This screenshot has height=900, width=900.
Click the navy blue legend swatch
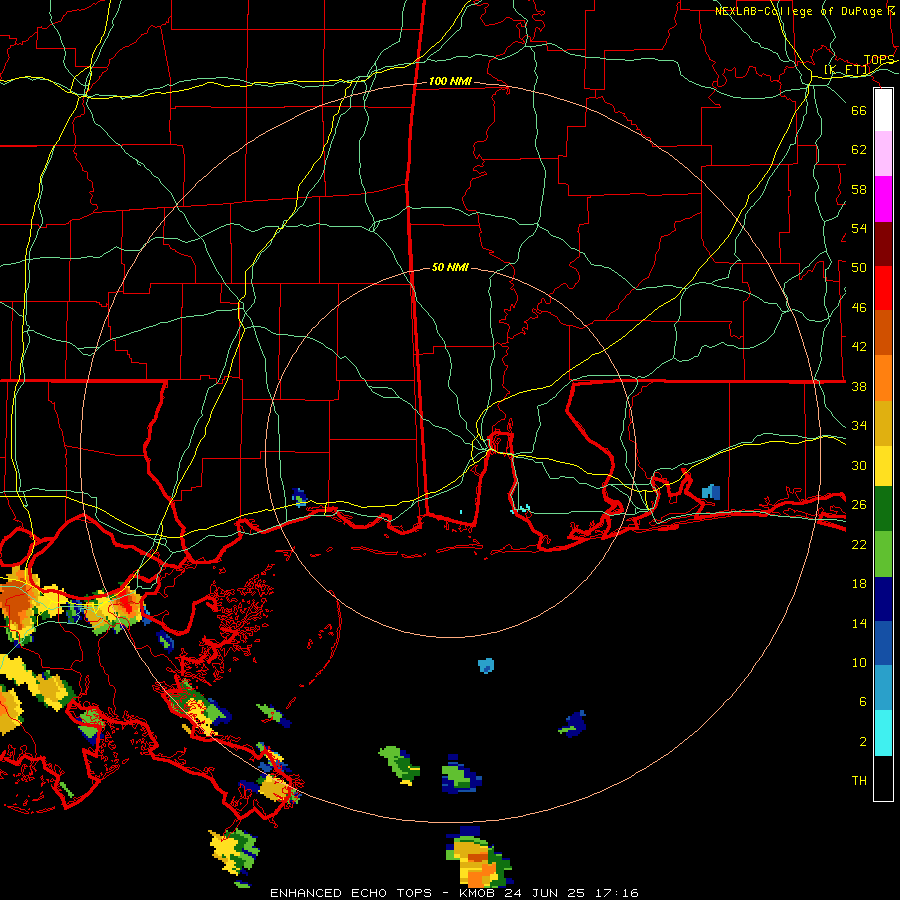(883, 599)
